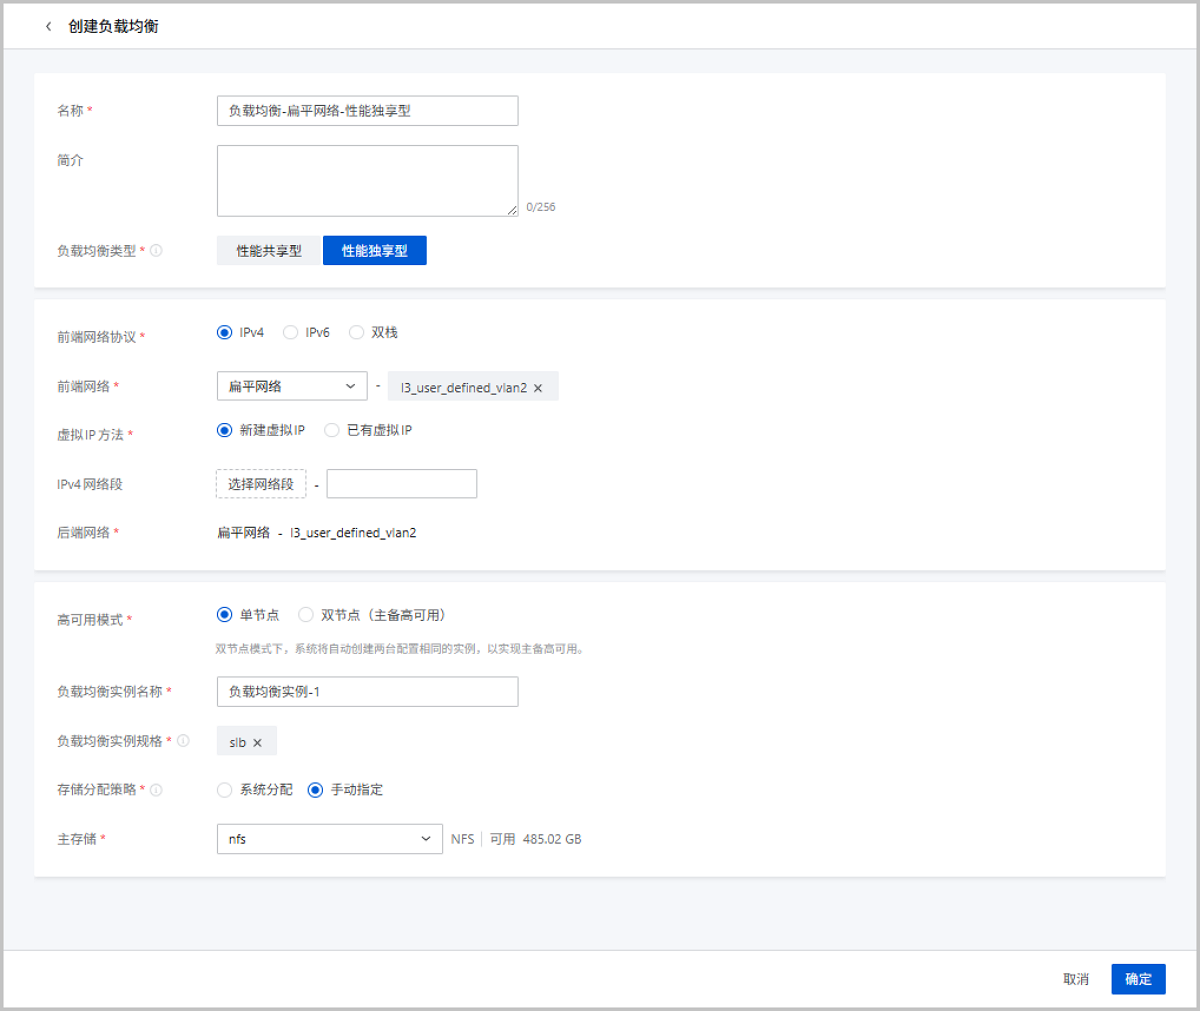
Task: Choose 已有虚拟IP radio option
Action: 332,431
